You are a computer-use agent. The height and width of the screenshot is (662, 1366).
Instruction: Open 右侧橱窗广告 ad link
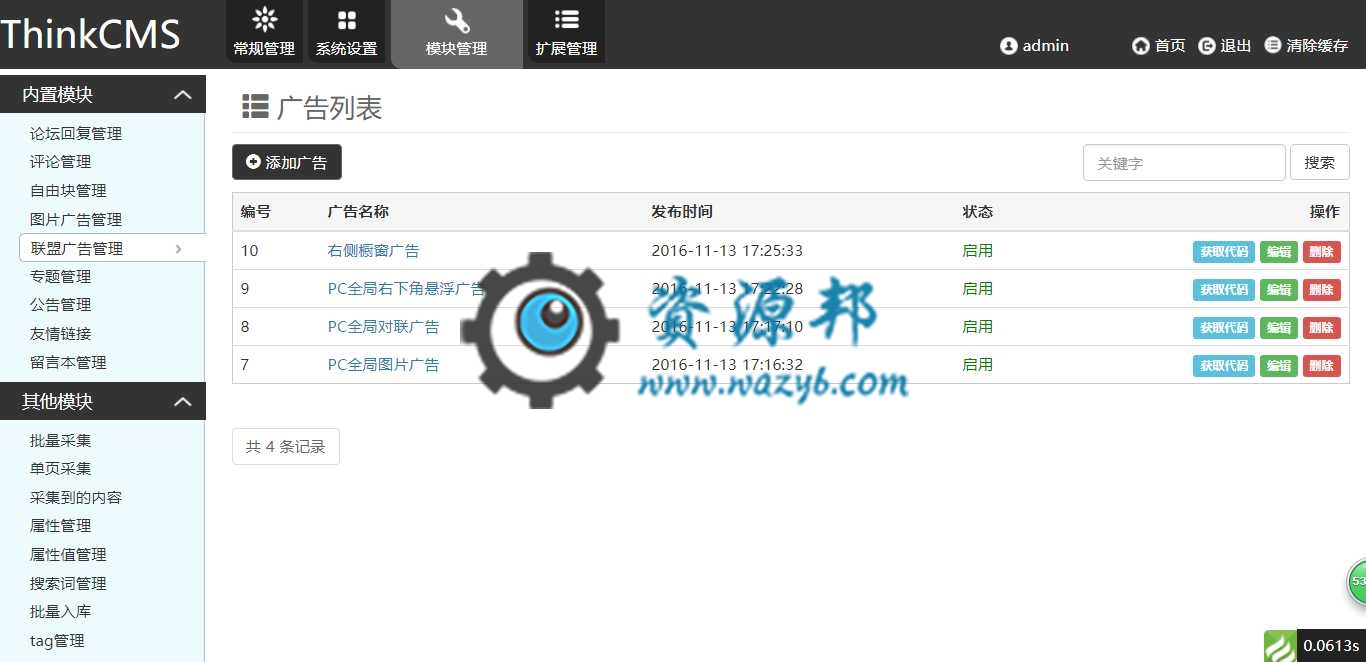374,251
